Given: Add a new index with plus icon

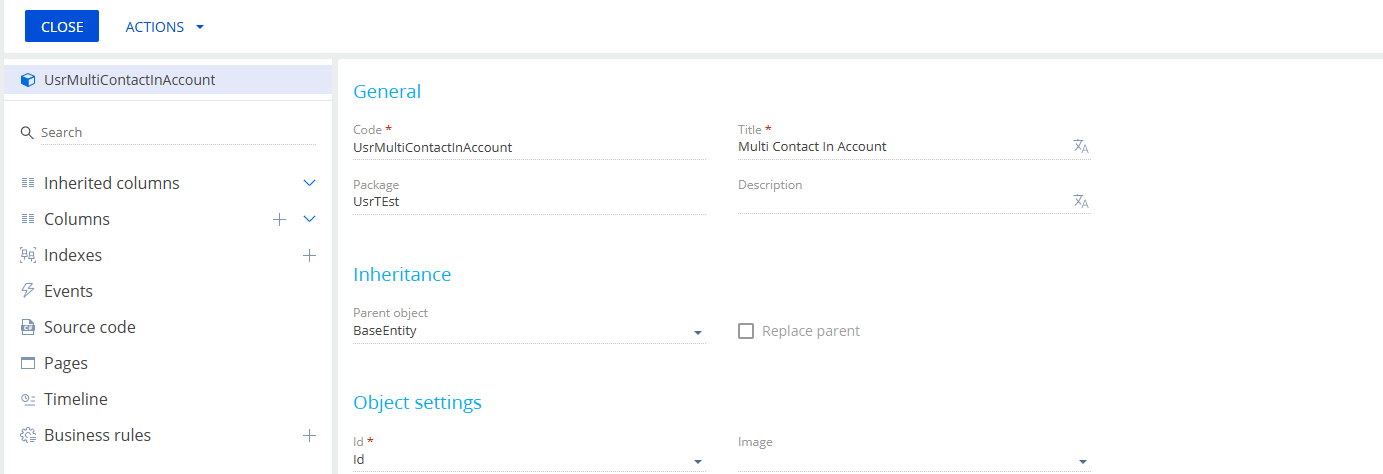Looking at the screenshot, I should (310, 255).
